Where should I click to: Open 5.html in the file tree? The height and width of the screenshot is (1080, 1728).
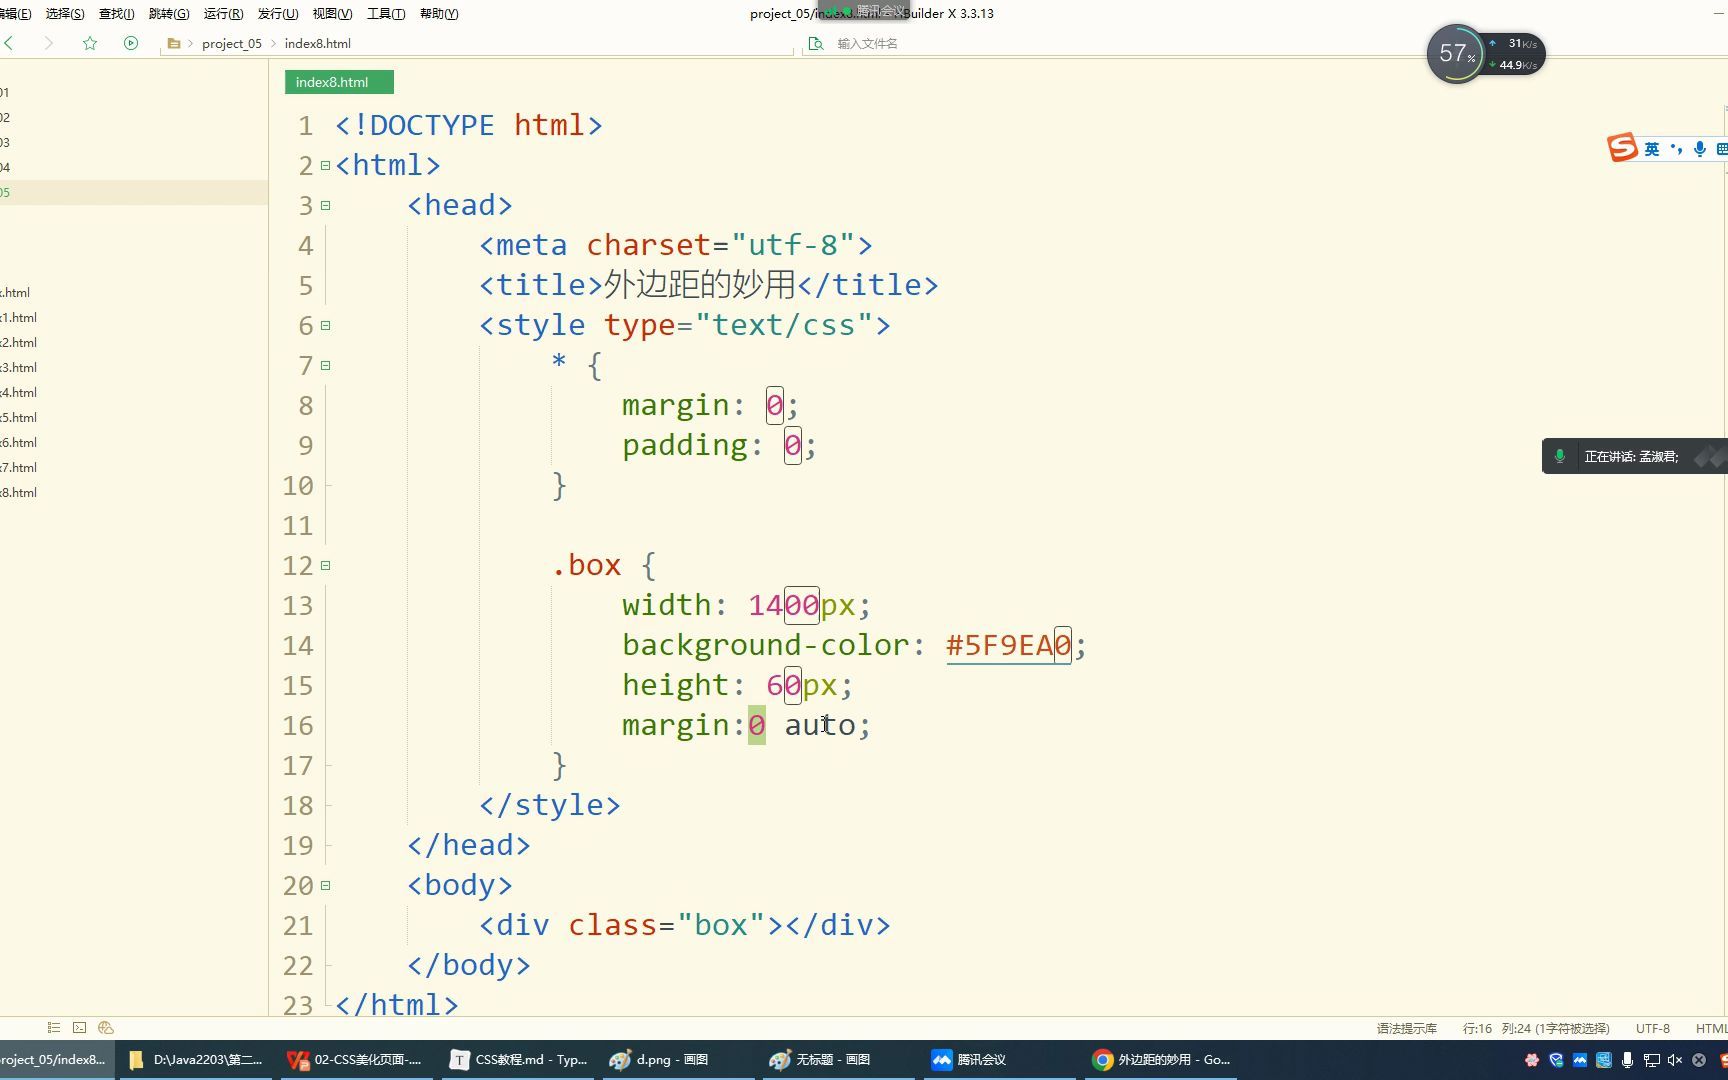19,417
